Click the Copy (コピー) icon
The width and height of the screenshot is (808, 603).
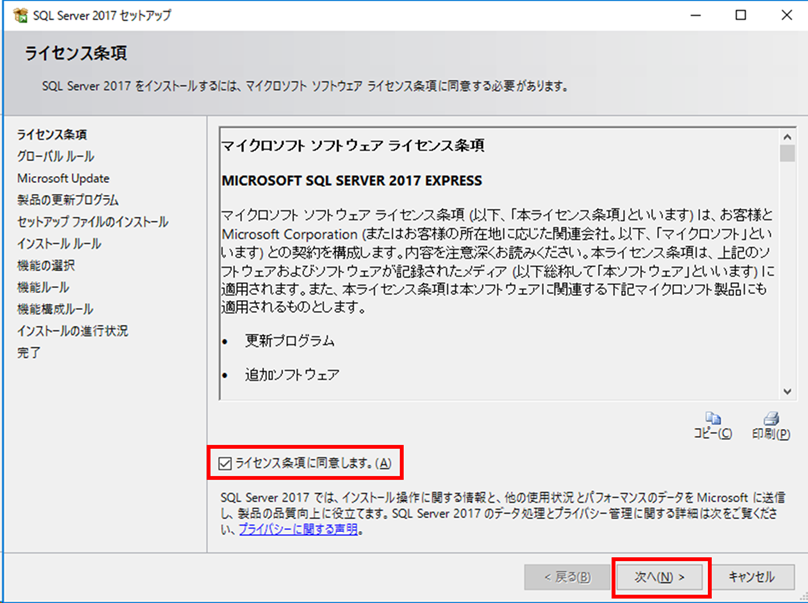713,417
